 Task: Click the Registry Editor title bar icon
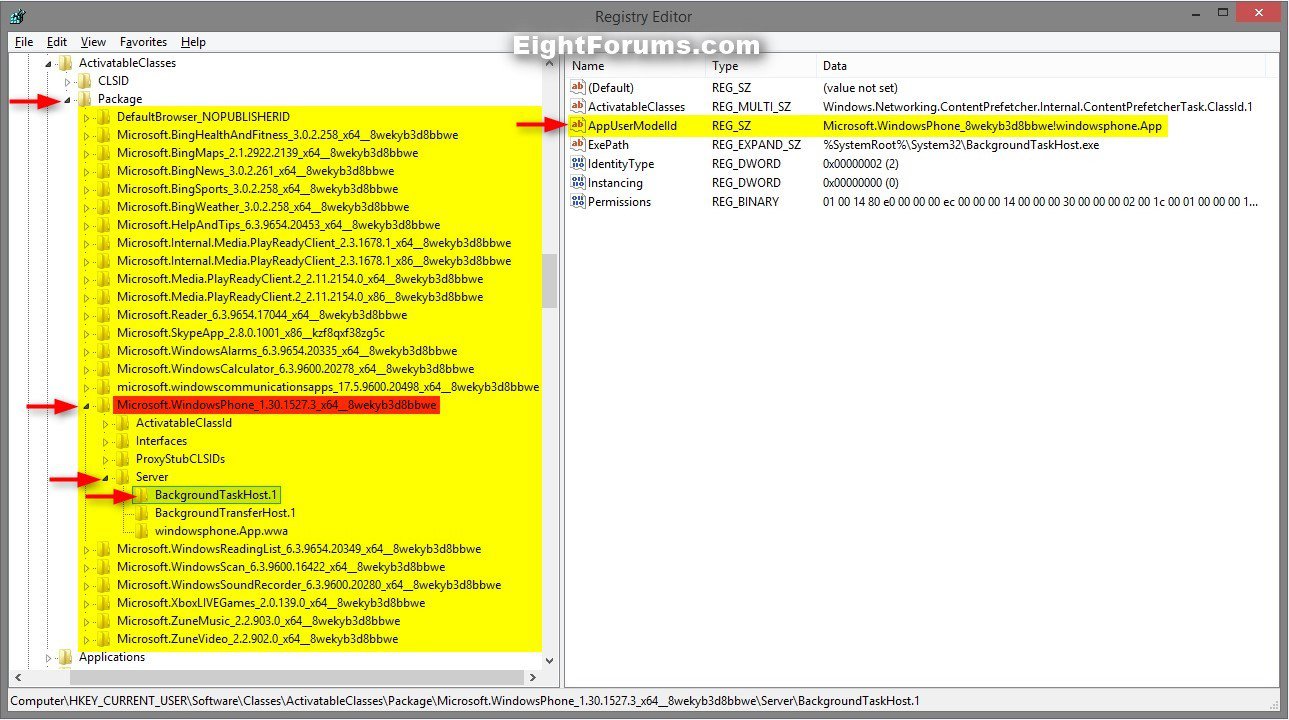[x=17, y=16]
